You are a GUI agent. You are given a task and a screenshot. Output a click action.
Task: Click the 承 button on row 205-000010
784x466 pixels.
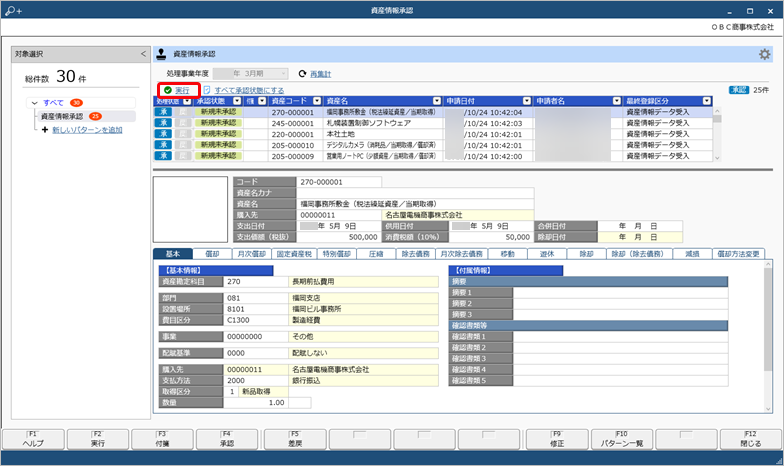(163, 145)
